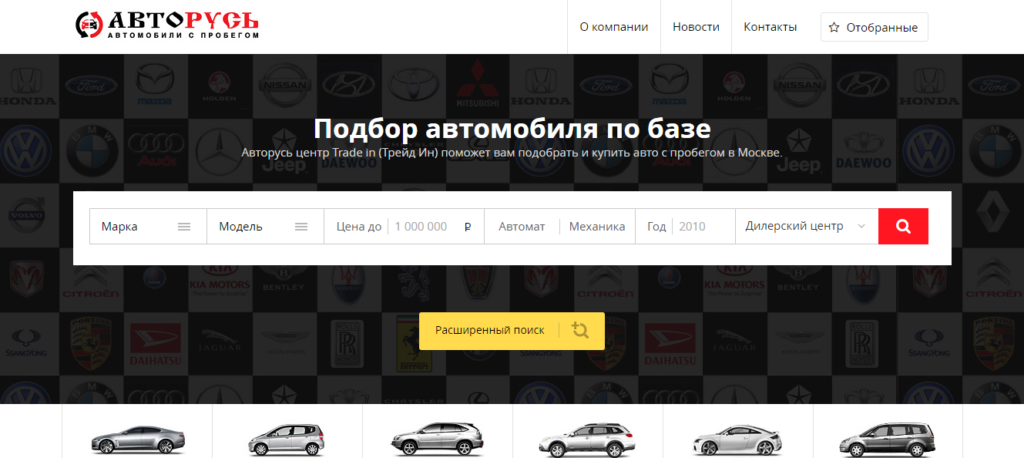1024x458 pixels.
Task: Select the white wagon with roof rails
Action: (x=586, y=440)
